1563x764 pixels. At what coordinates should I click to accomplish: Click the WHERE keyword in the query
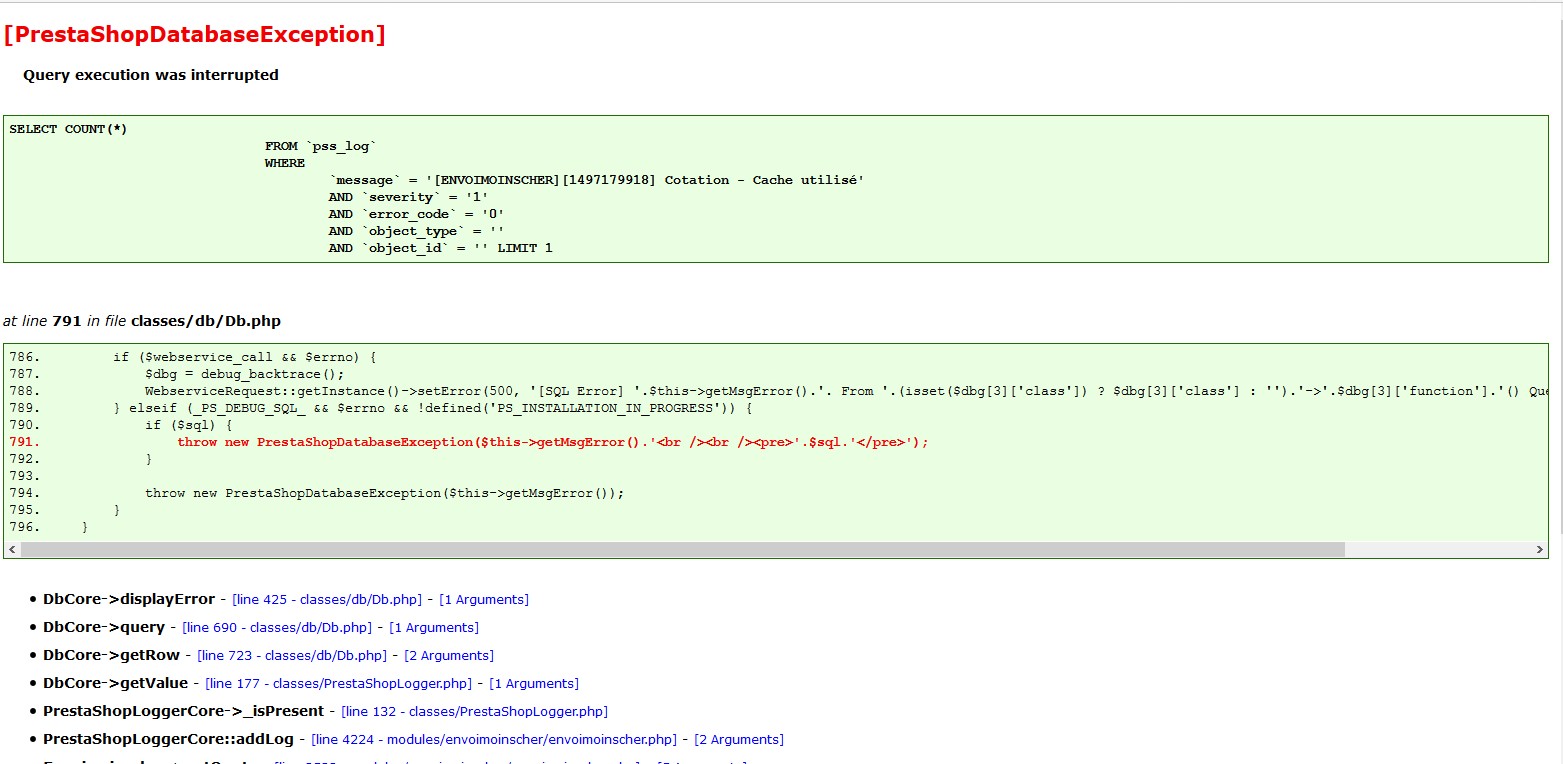coord(285,163)
